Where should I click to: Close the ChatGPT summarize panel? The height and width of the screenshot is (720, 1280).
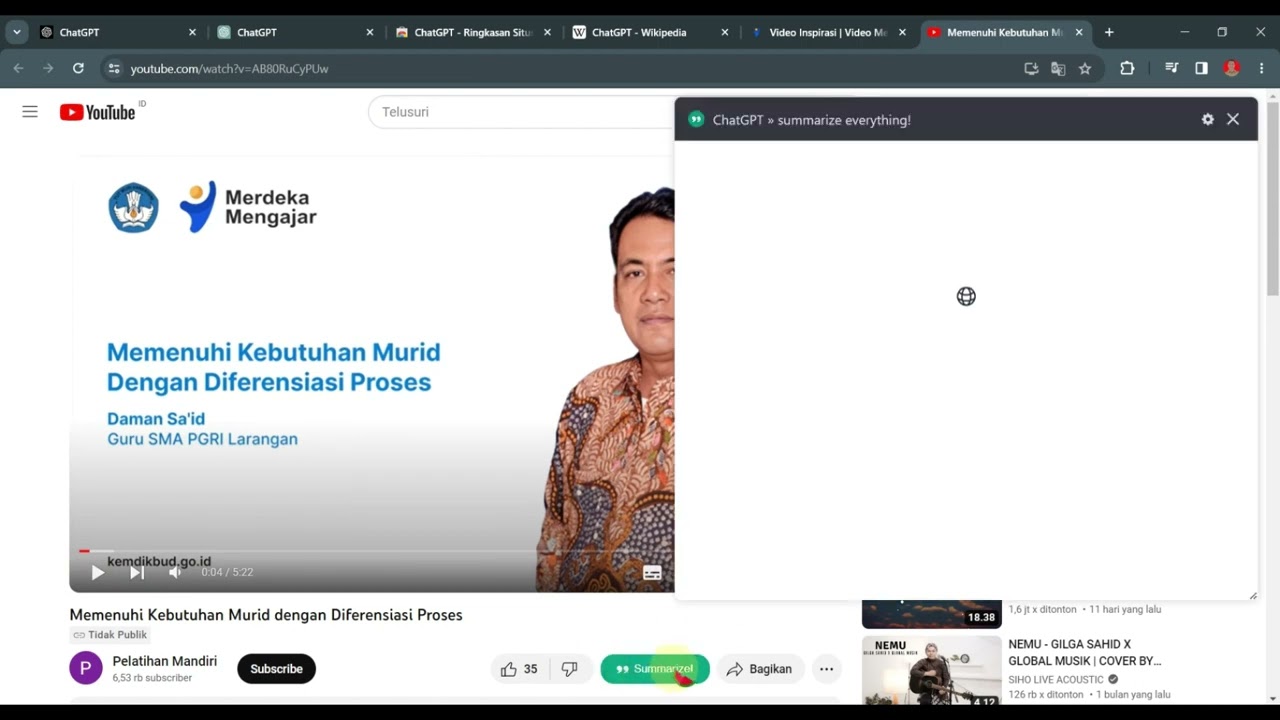[x=1233, y=119]
